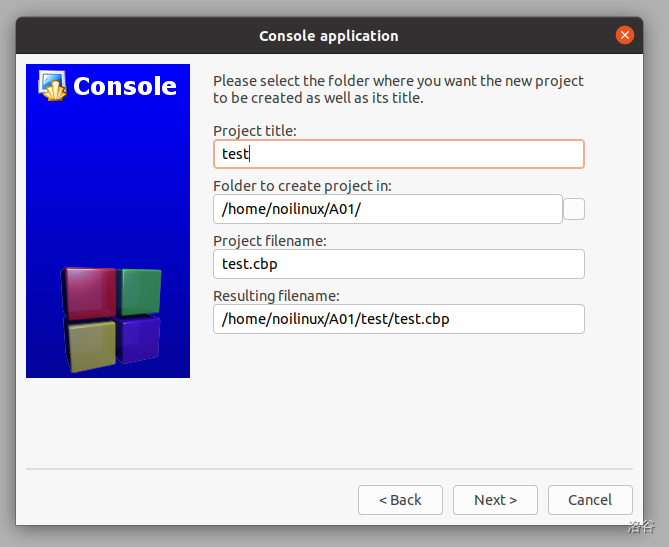Go to the previous step with Back
Image resolution: width=669 pixels, height=547 pixels.
pos(400,500)
